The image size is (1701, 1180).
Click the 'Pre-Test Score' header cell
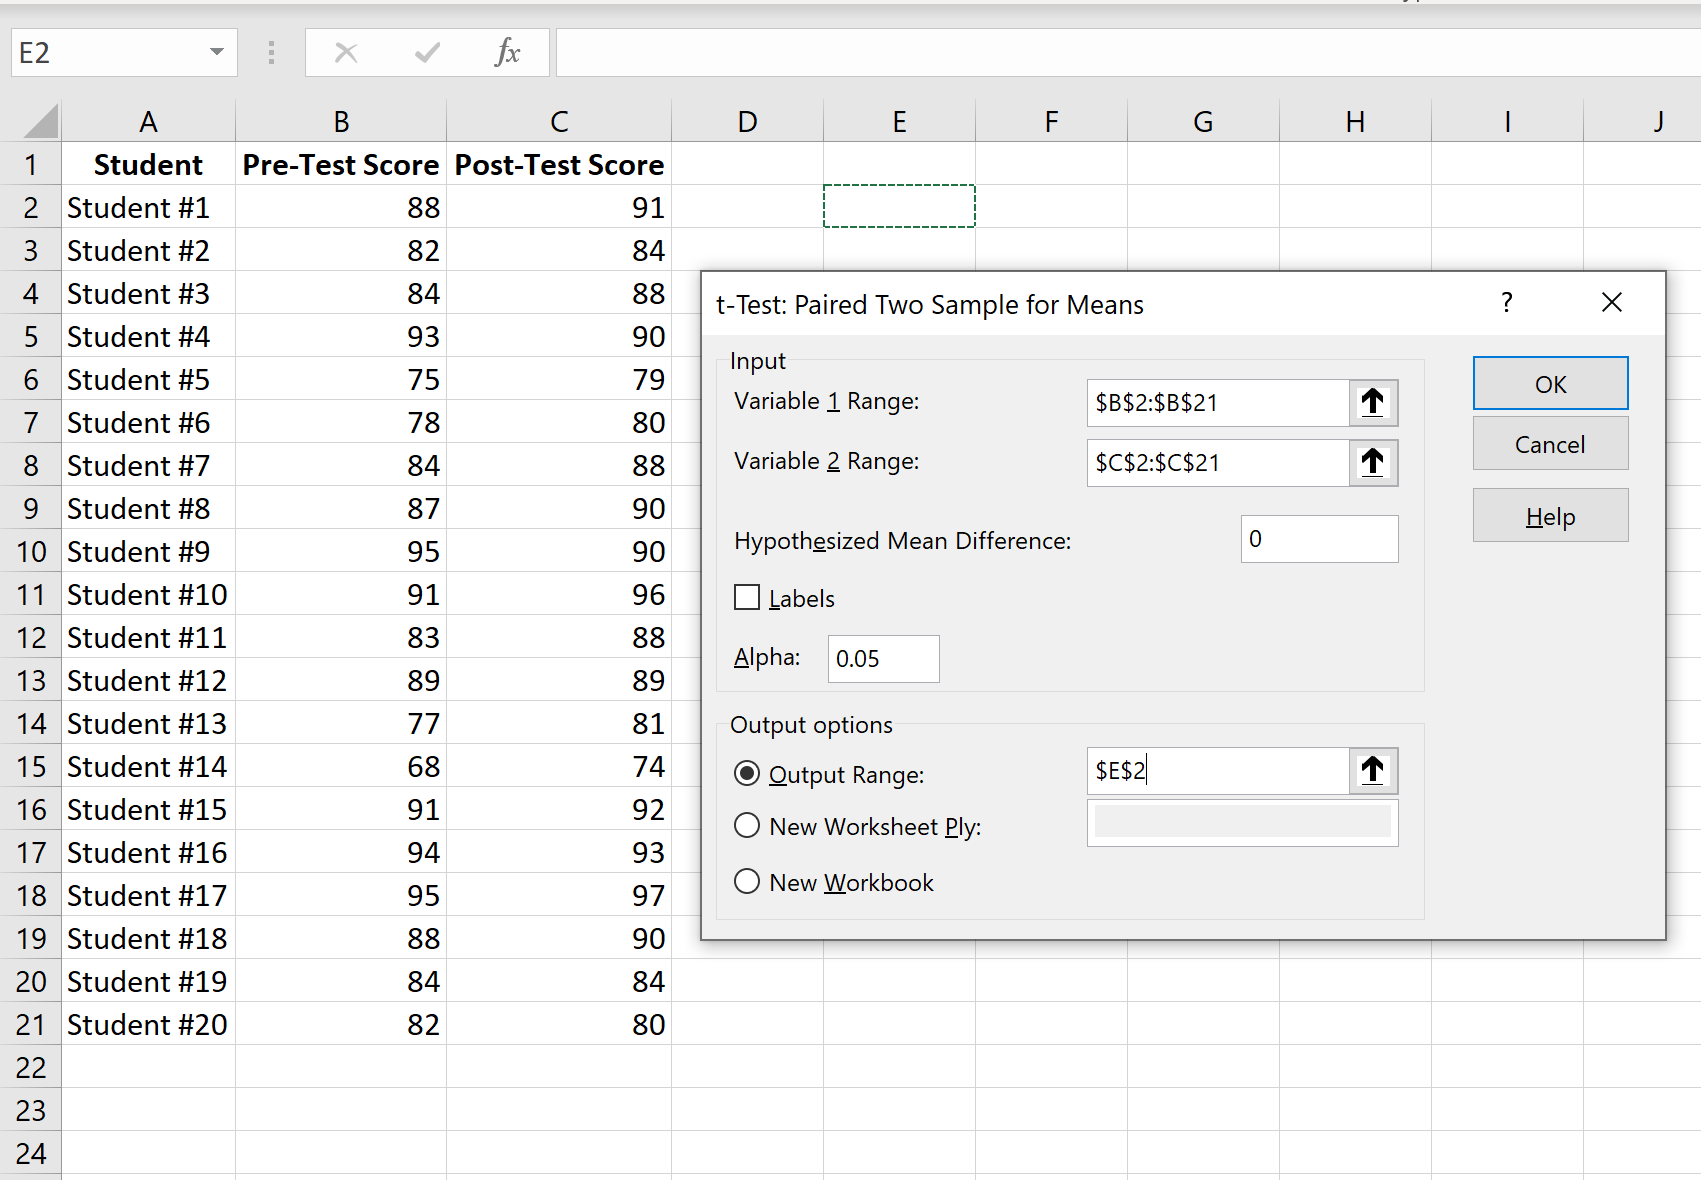(341, 164)
